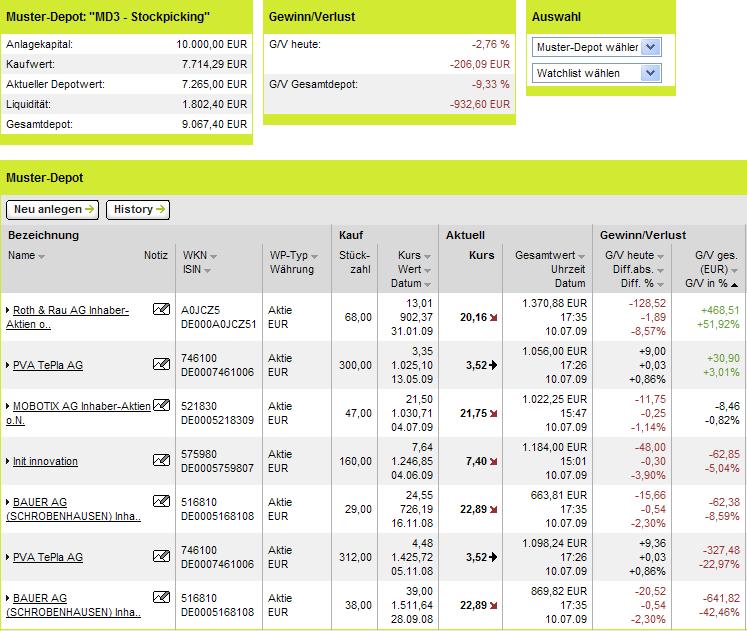Click the Anlagekapital value 10.000,00 EUR
747x631 pixels.
(212, 44)
